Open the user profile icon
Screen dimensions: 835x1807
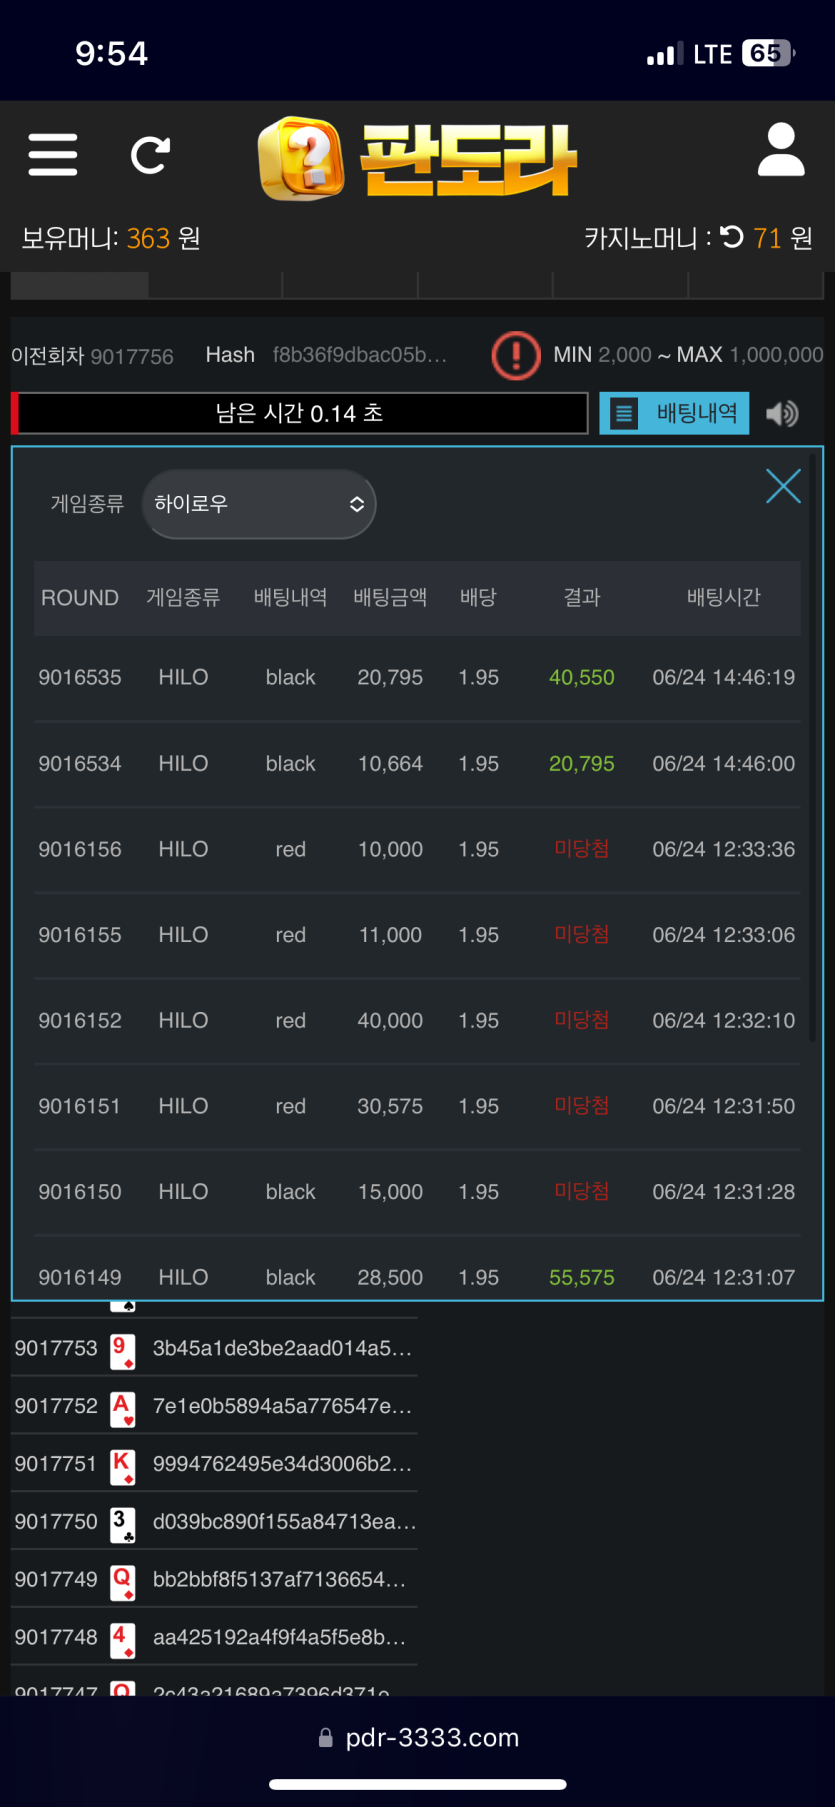point(780,151)
